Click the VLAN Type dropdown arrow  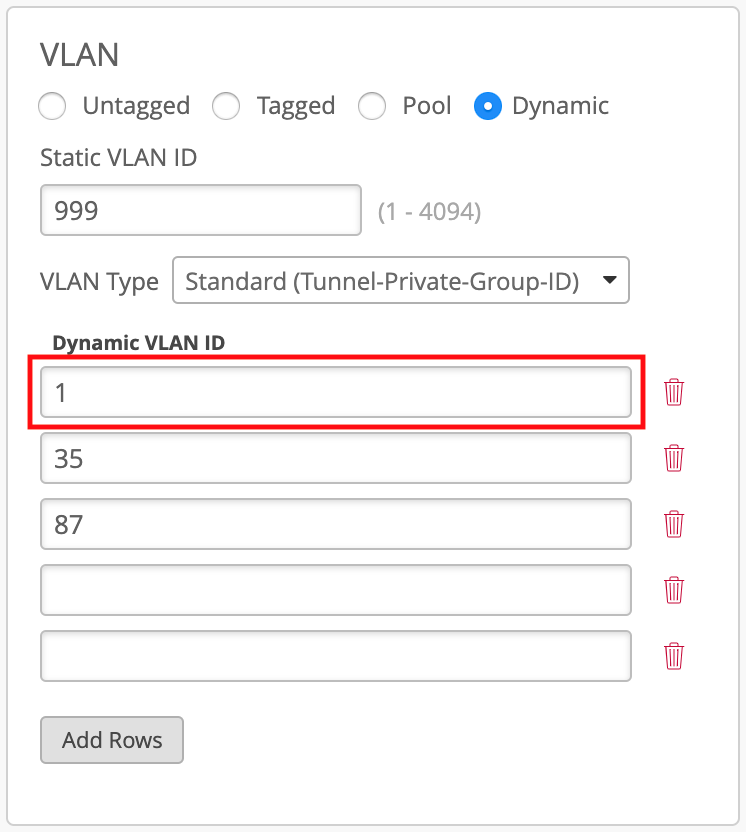pyautogui.click(x=609, y=281)
